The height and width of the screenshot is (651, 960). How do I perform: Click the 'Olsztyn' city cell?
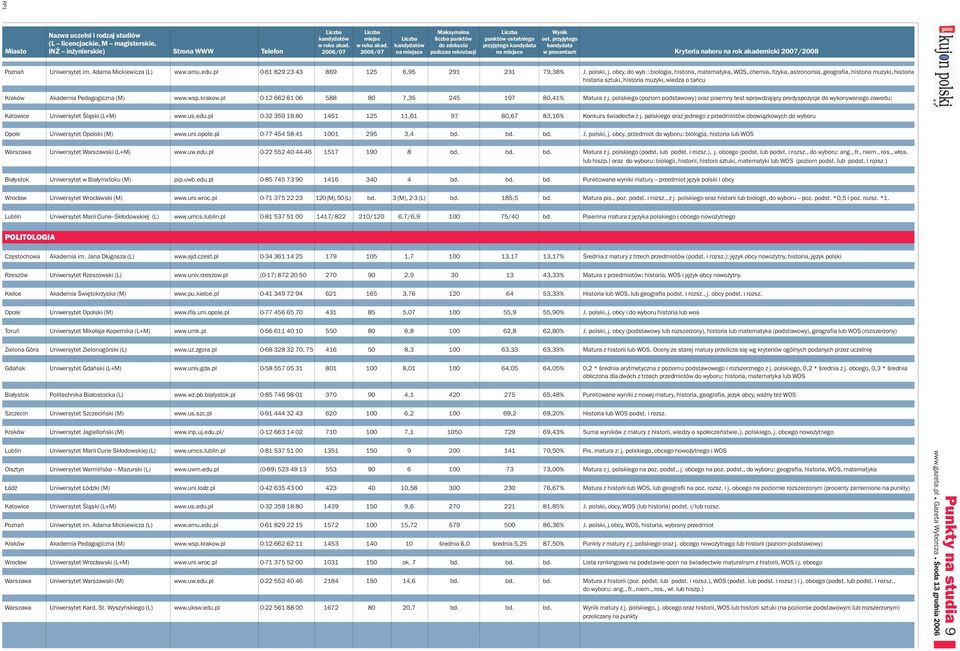15,469
